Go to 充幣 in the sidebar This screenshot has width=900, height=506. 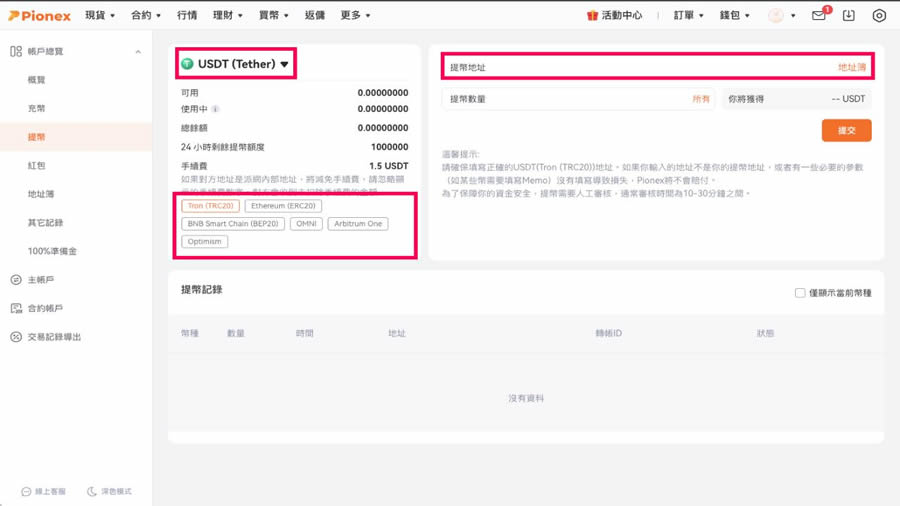pyautogui.click(x=37, y=108)
